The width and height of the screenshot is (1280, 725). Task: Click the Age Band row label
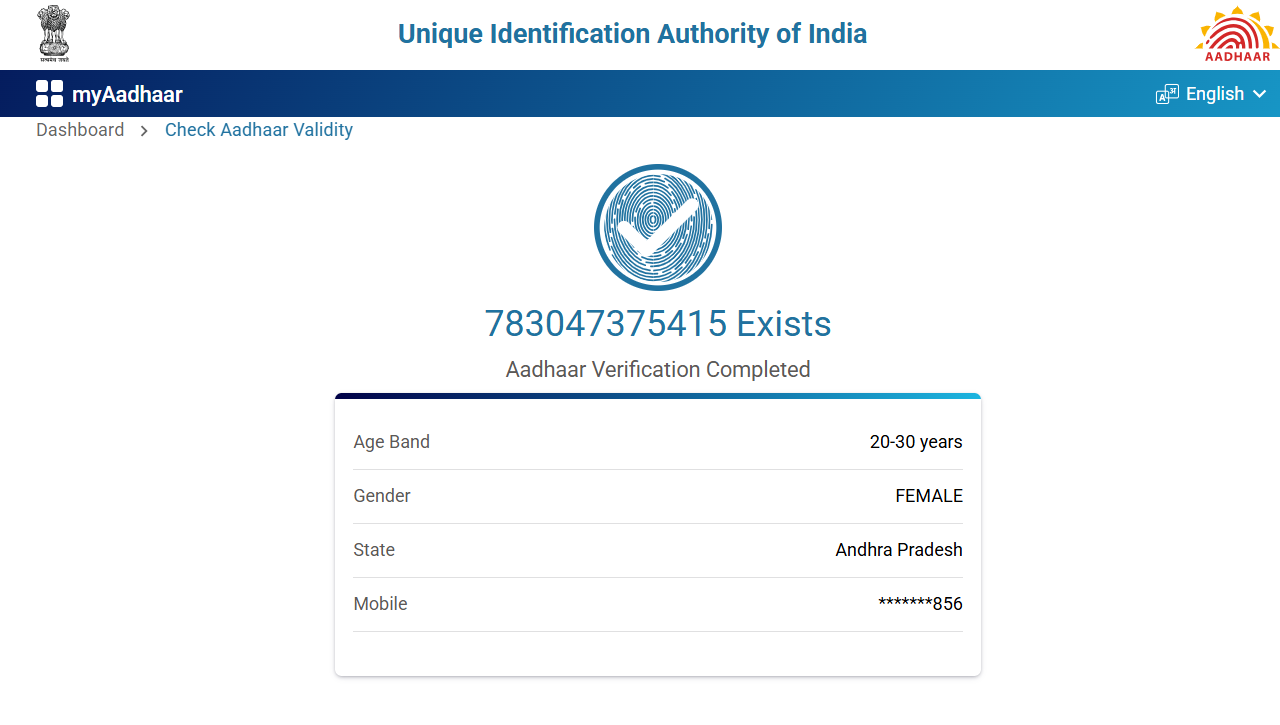[x=392, y=442]
